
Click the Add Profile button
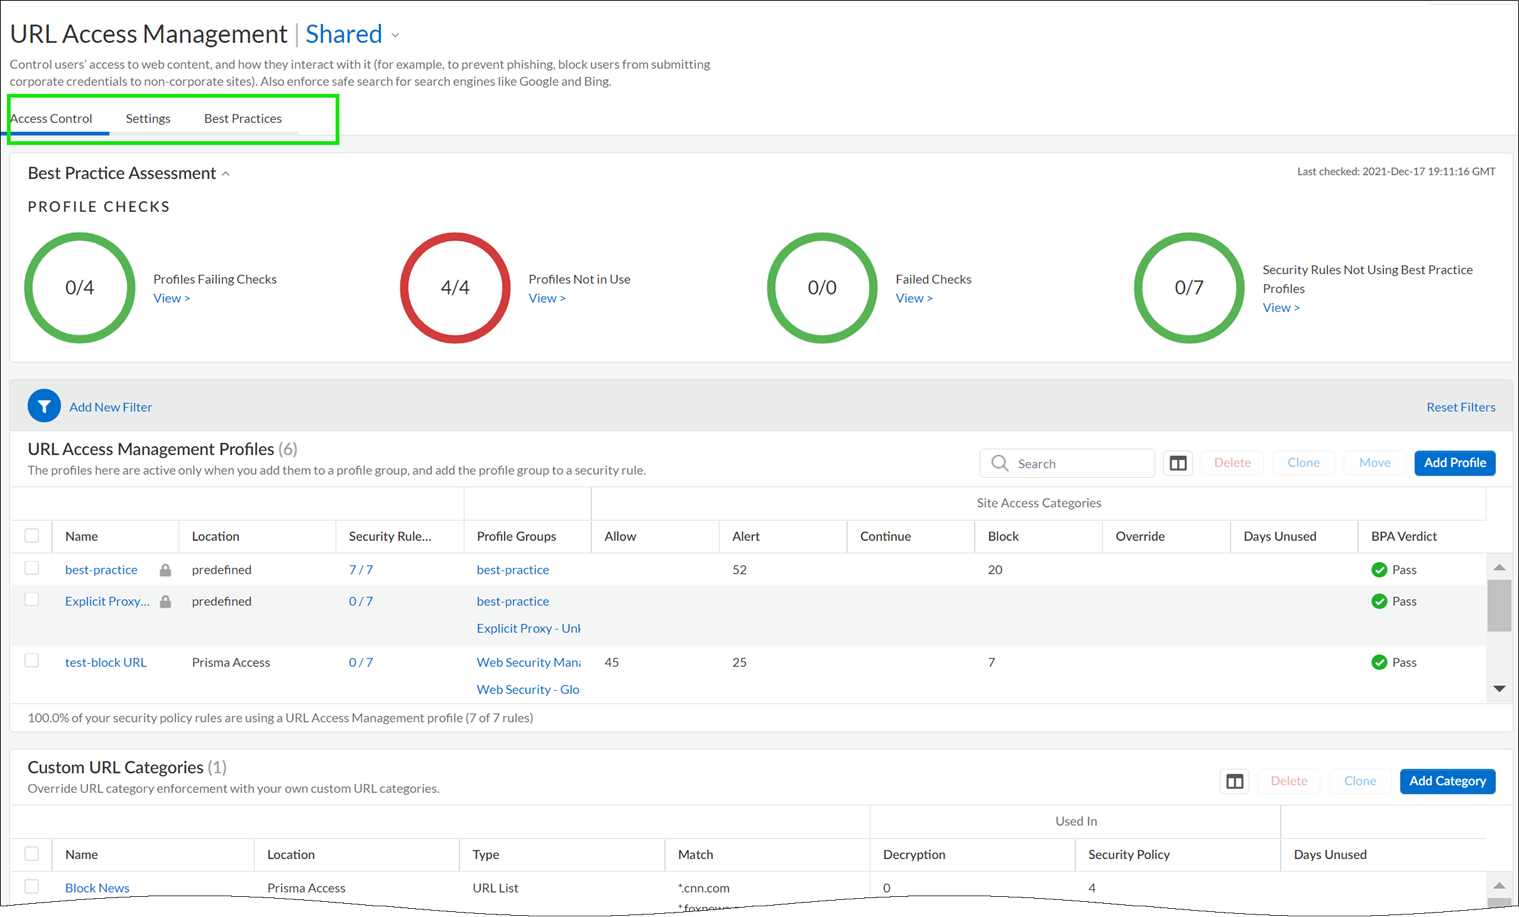[x=1454, y=463]
